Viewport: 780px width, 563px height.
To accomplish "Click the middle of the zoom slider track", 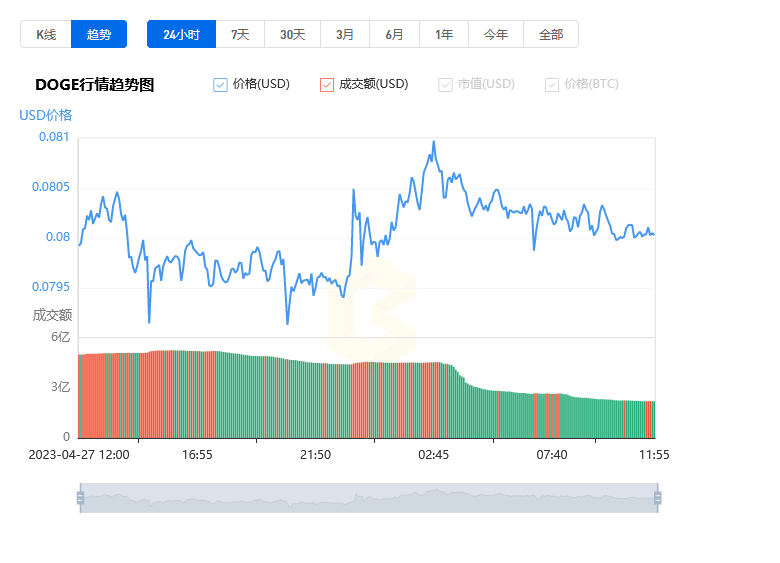I will pos(369,498).
